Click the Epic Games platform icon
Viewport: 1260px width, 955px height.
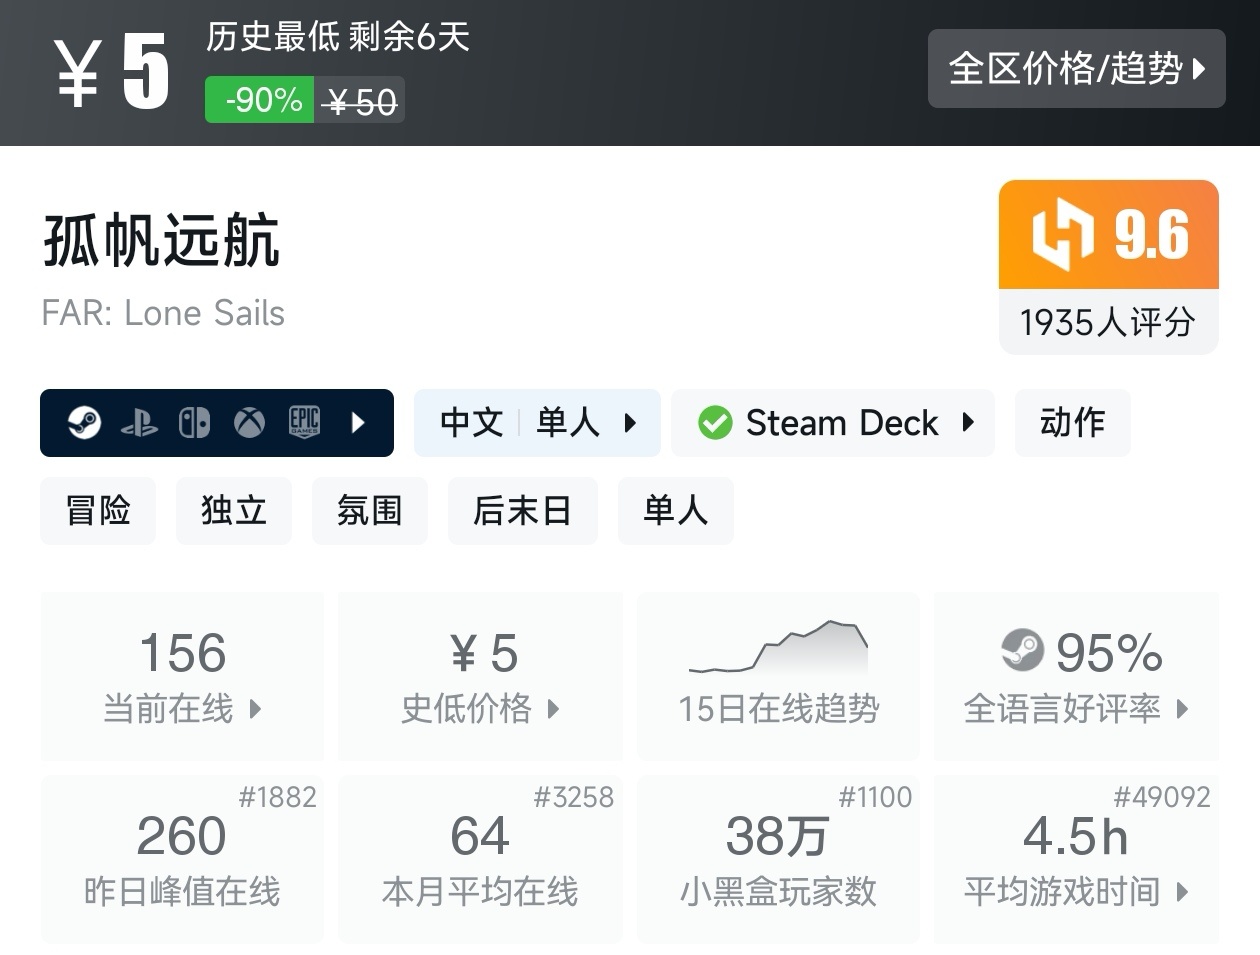pos(304,423)
